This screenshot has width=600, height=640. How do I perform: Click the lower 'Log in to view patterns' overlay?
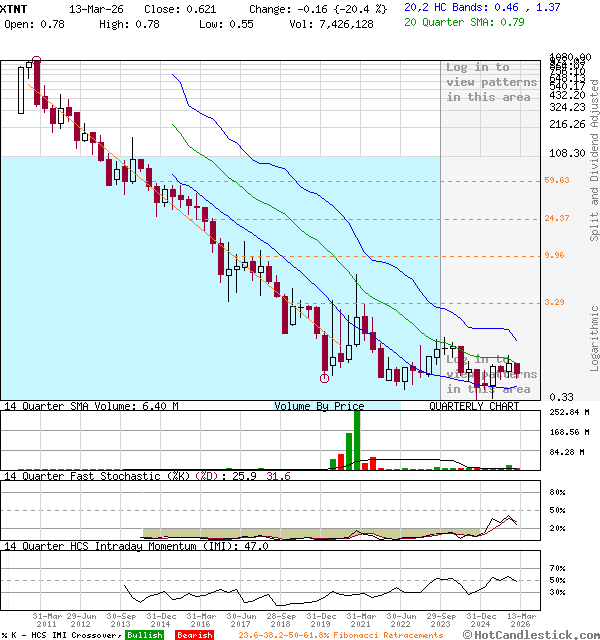click(x=490, y=373)
